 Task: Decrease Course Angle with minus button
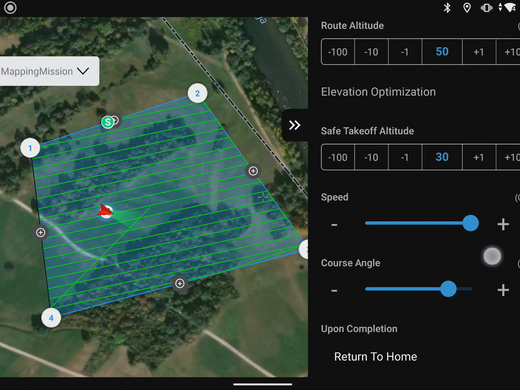(x=334, y=290)
